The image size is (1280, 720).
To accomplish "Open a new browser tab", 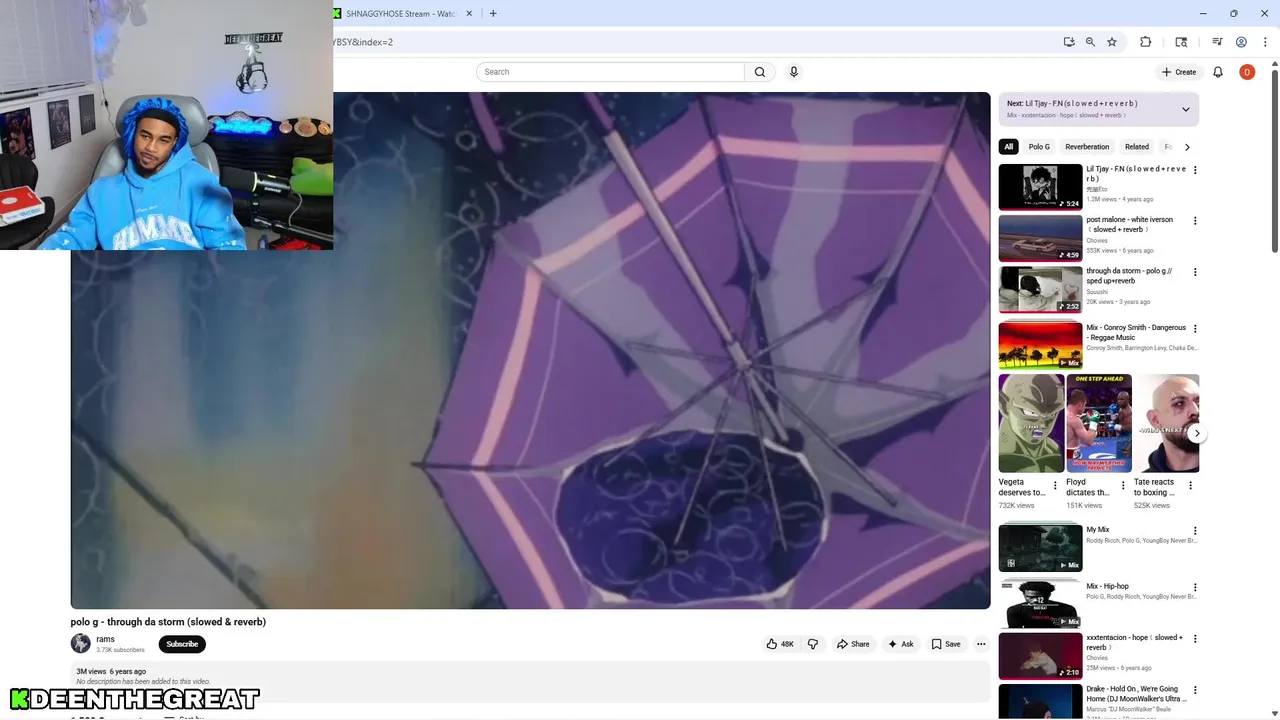I will [493, 13].
